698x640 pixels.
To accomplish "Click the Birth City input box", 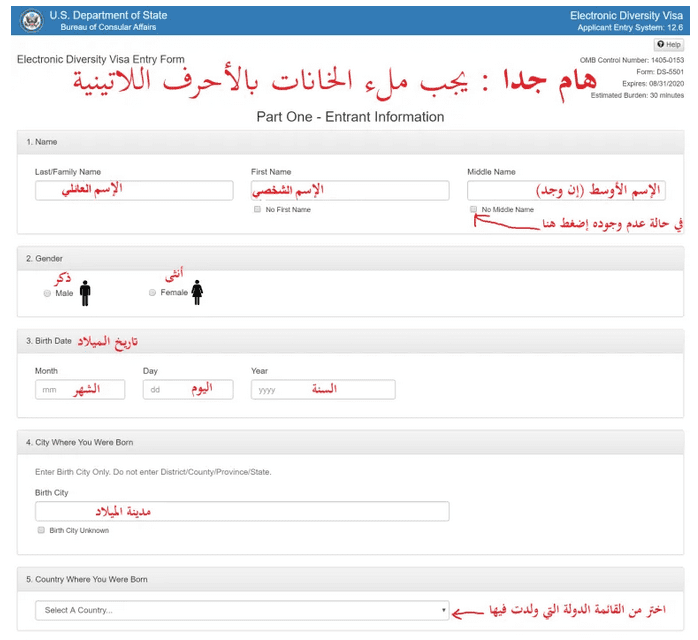I will tap(242, 511).
